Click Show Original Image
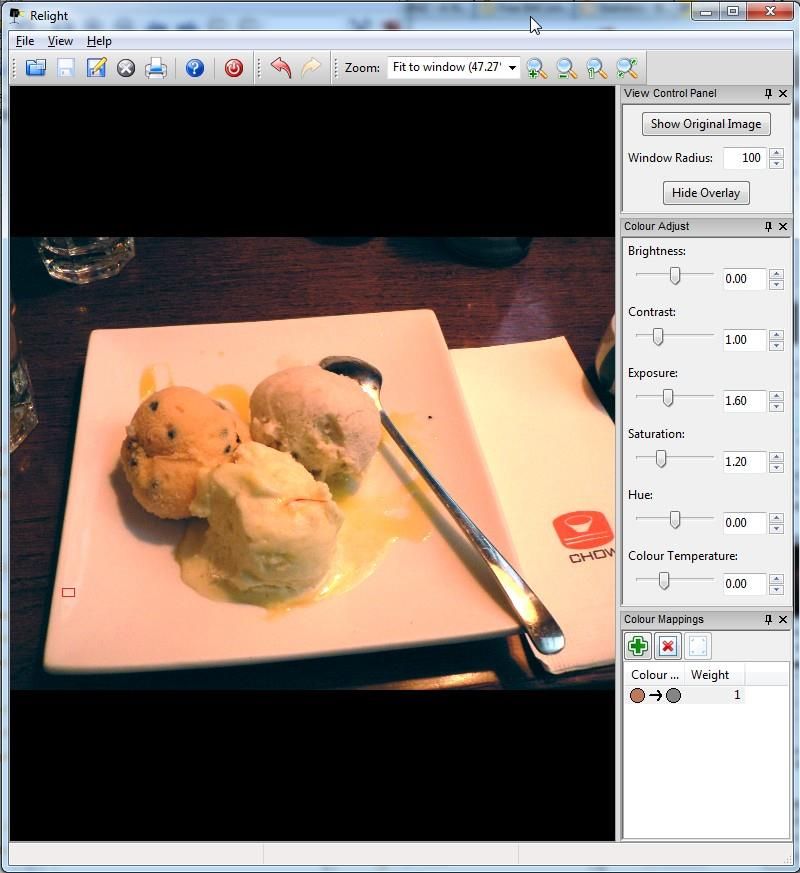 tap(705, 124)
